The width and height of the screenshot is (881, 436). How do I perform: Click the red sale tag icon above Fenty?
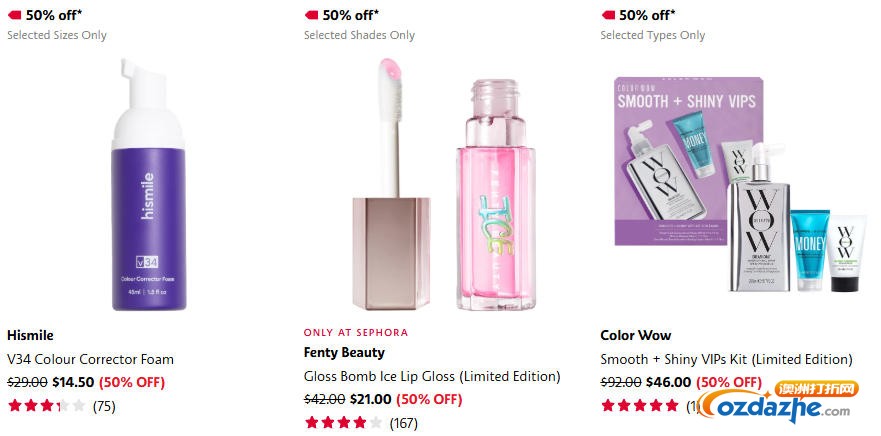point(311,15)
